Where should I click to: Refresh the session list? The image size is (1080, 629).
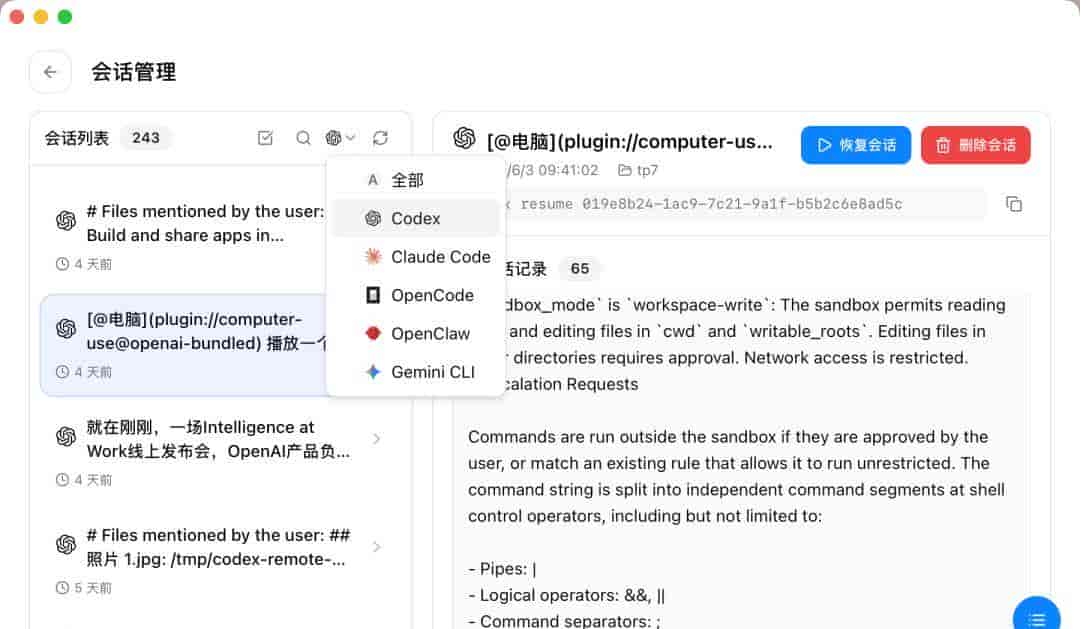coord(380,138)
